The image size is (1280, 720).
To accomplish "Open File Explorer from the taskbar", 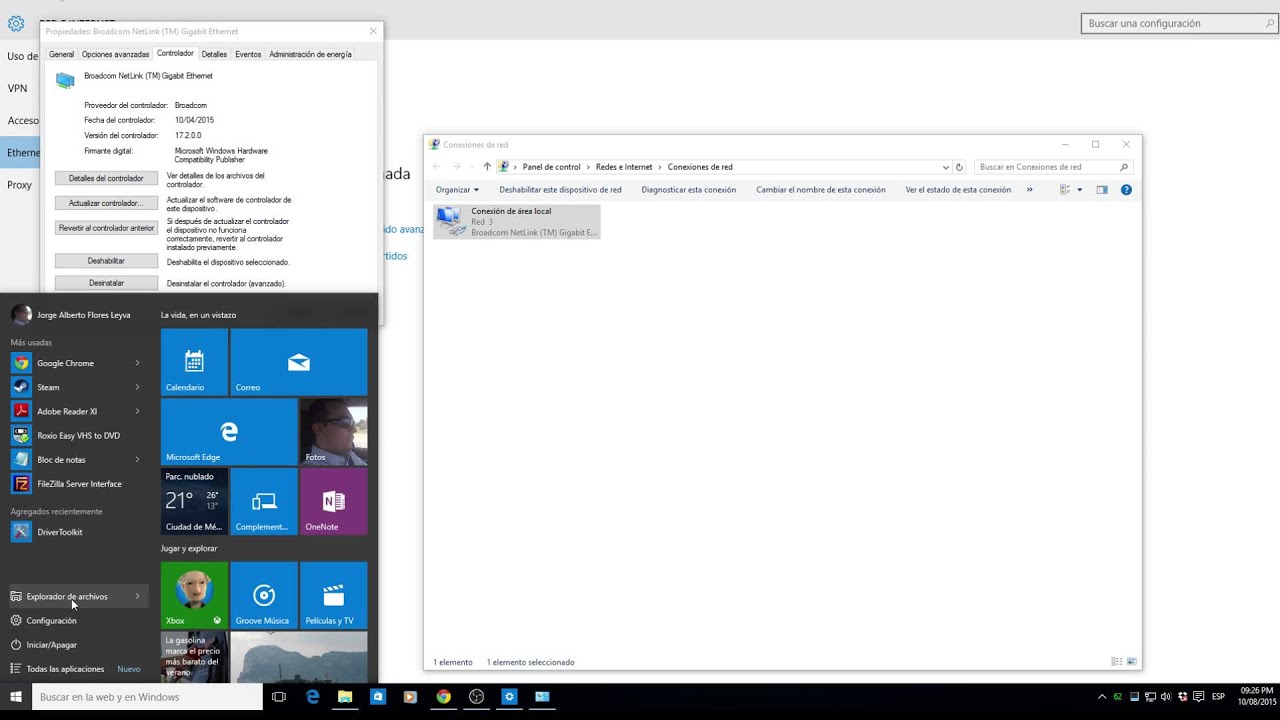I will pyautogui.click(x=345, y=697).
